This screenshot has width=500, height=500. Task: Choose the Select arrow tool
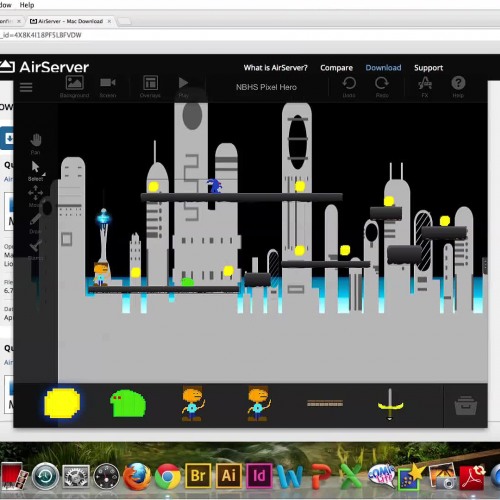(36, 171)
